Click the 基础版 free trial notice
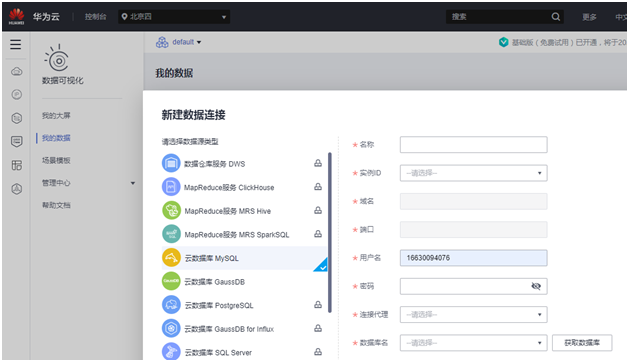Screen dimensions: 629x362 (x=568, y=43)
